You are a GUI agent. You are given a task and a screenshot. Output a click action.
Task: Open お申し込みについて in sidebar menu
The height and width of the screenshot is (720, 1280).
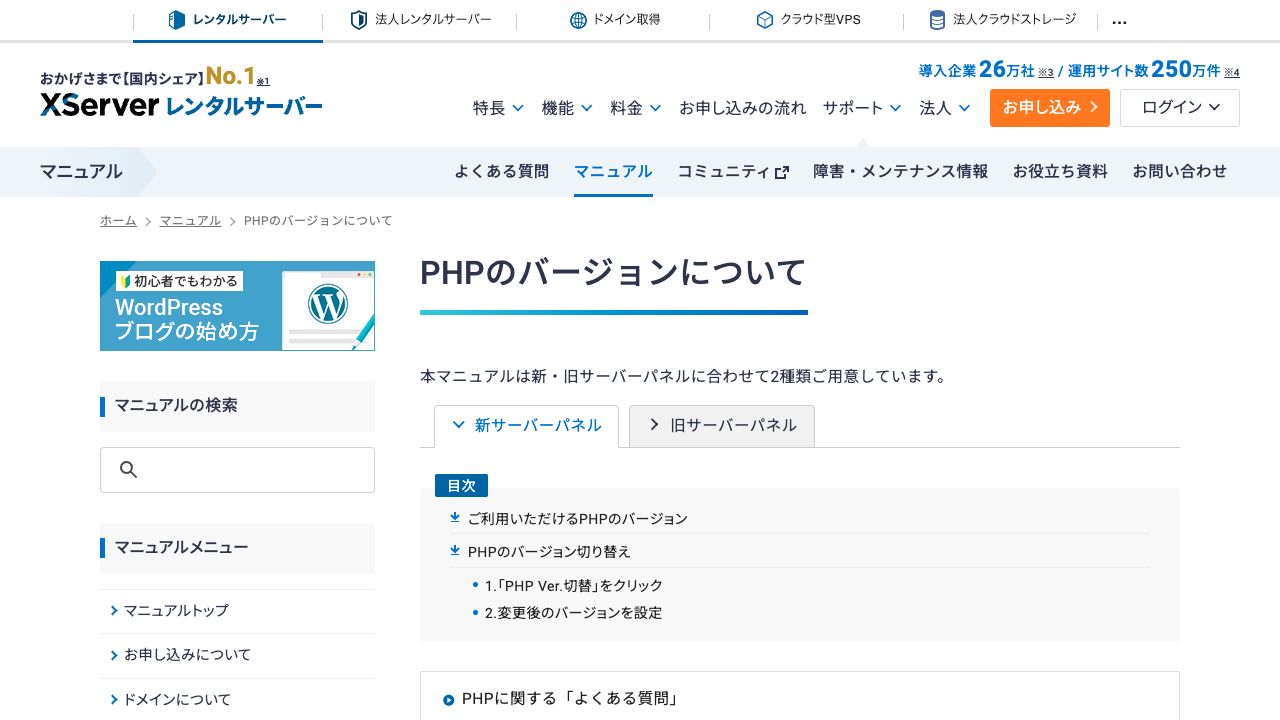[x=237, y=655]
